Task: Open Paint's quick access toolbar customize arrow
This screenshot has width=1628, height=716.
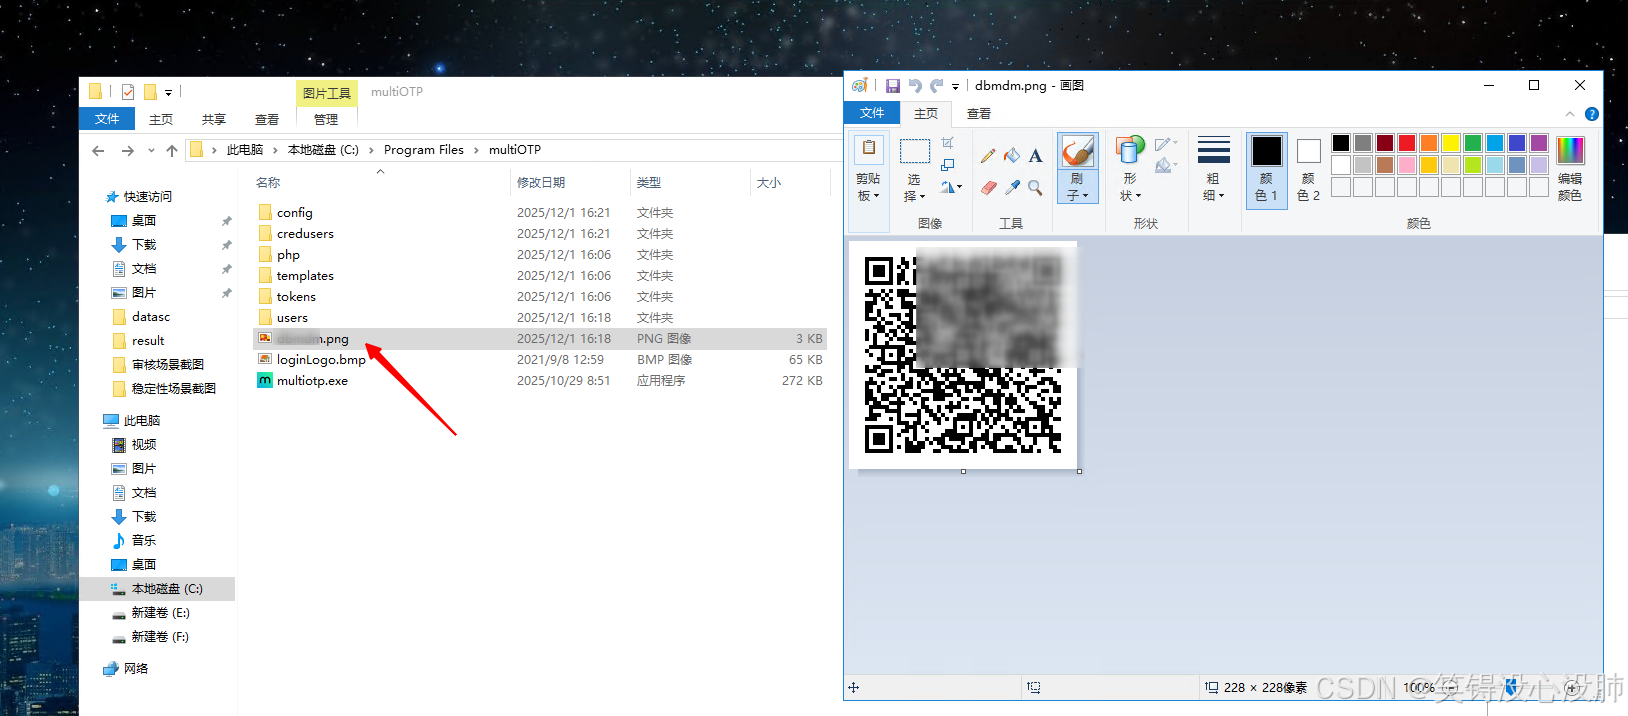Action: coord(955,87)
